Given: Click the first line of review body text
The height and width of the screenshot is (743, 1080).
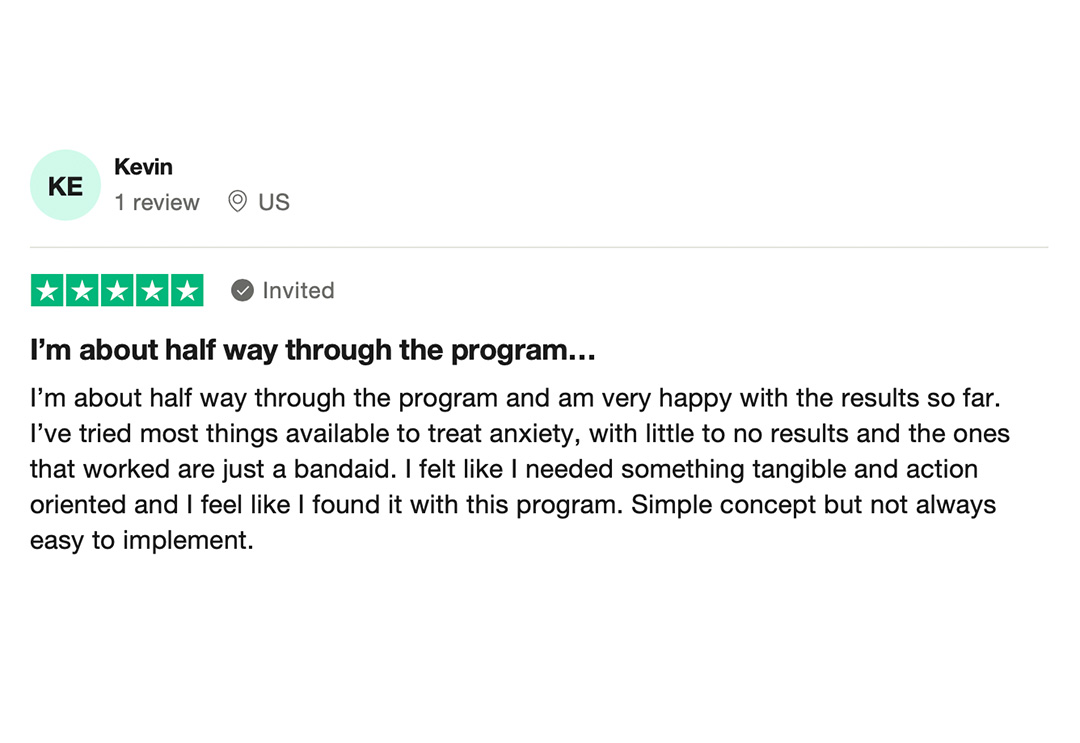Looking at the screenshot, I should (515, 399).
